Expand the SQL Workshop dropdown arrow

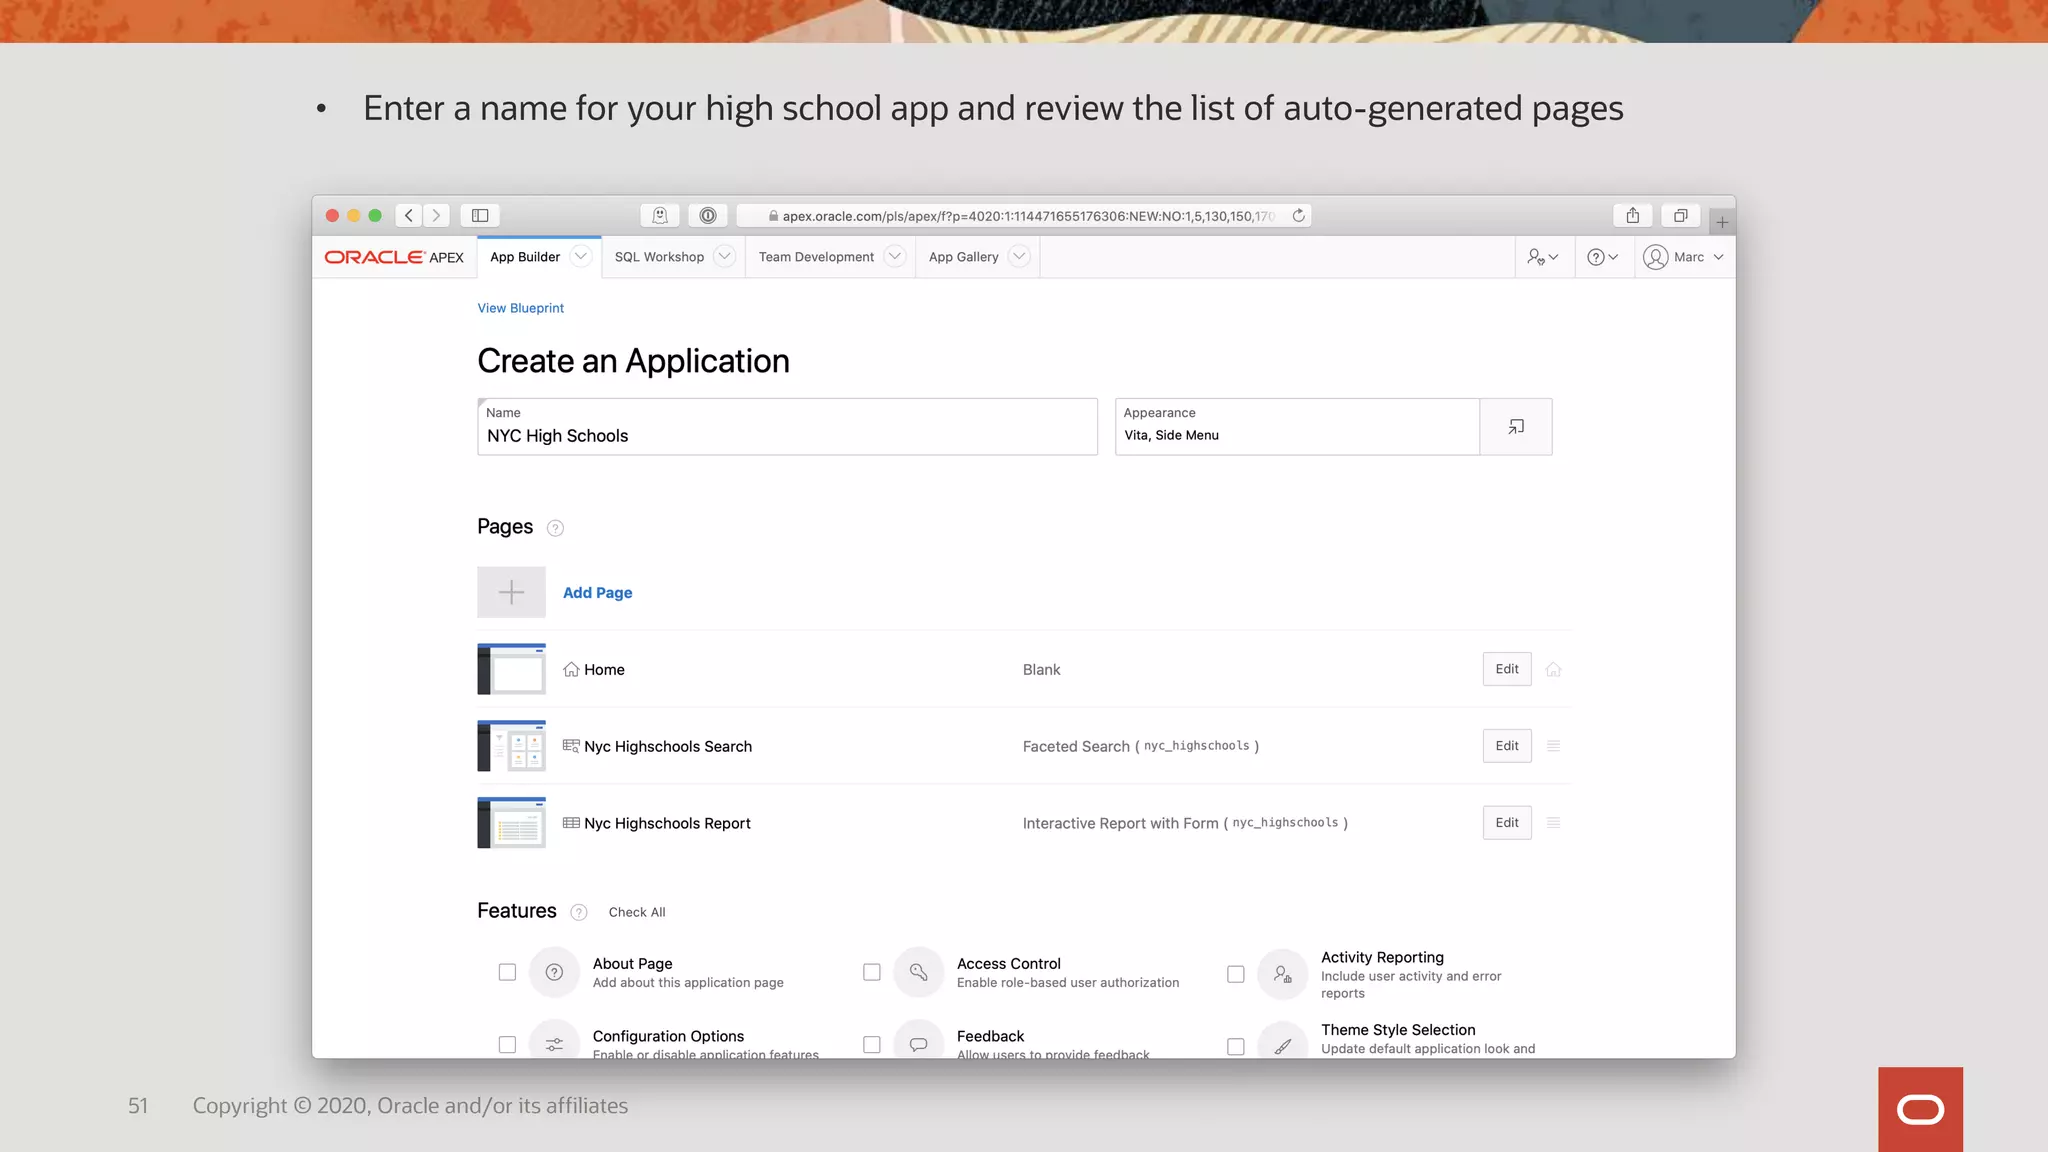point(725,257)
